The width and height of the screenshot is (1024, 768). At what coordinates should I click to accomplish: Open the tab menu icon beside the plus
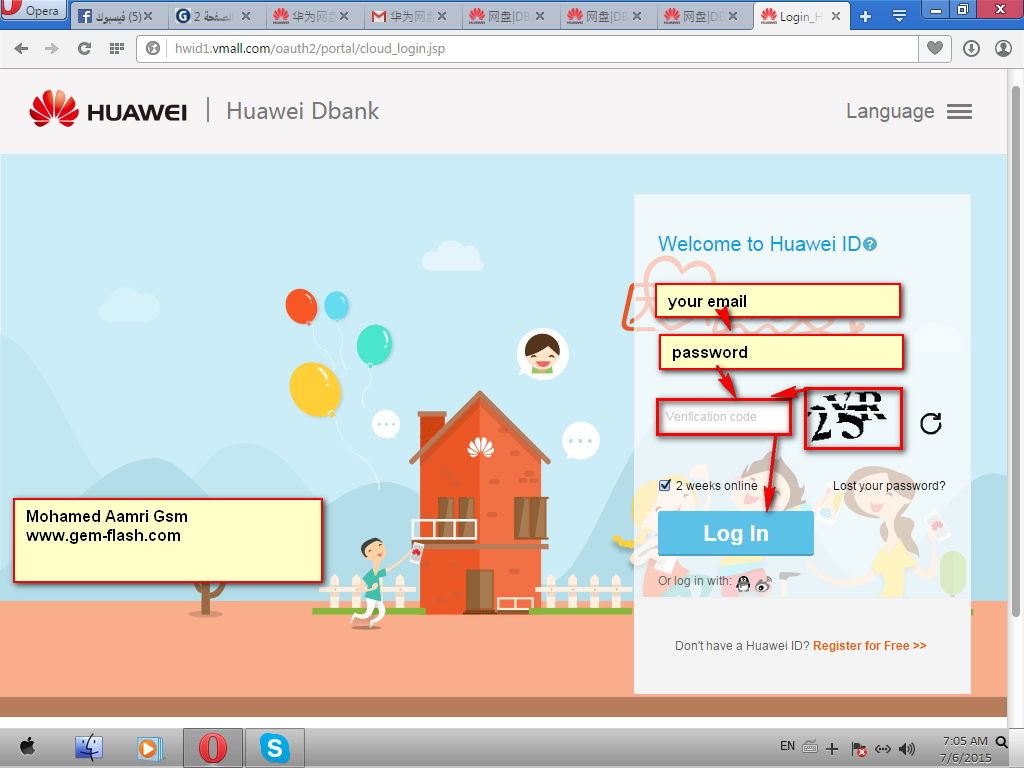(x=899, y=16)
